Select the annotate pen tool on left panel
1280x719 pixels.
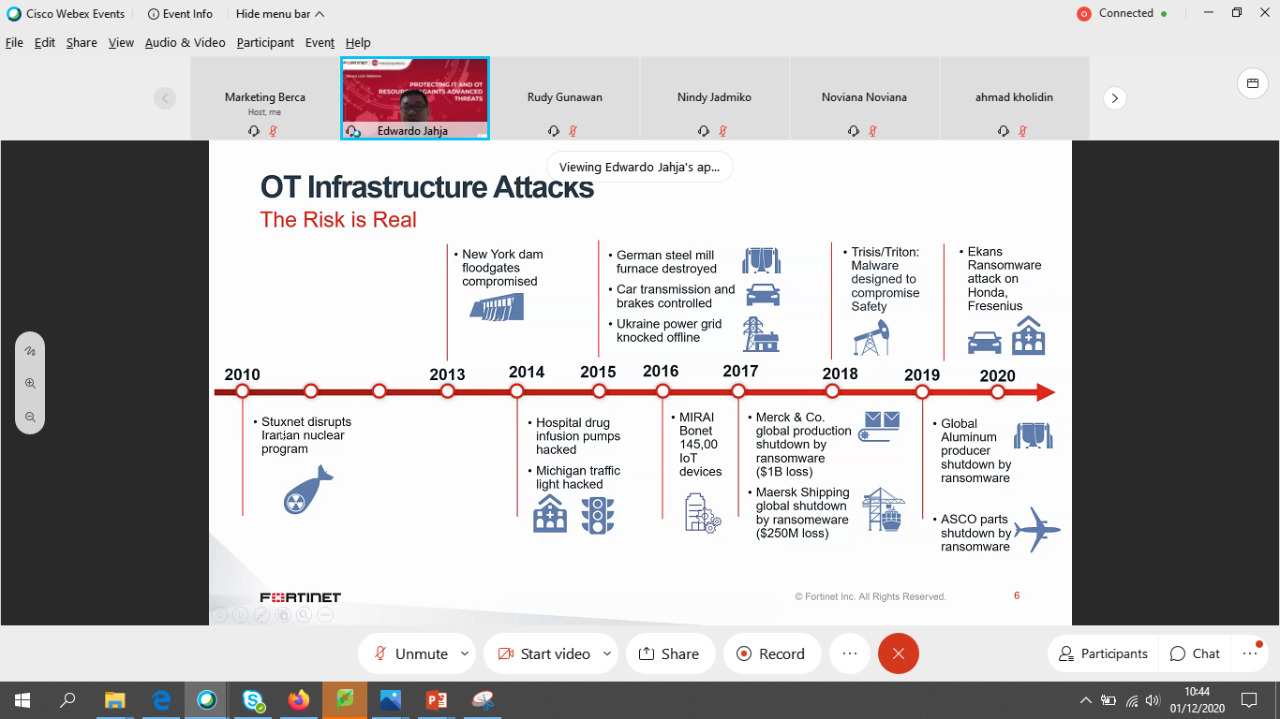click(x=30, y=351)
